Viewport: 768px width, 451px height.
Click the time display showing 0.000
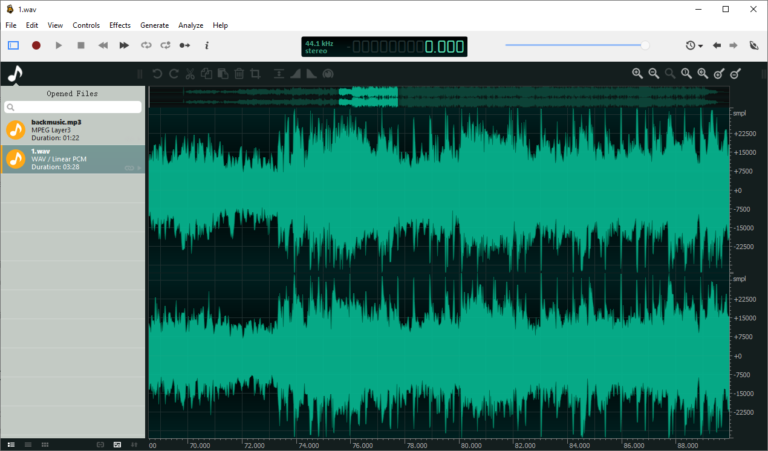444,47
